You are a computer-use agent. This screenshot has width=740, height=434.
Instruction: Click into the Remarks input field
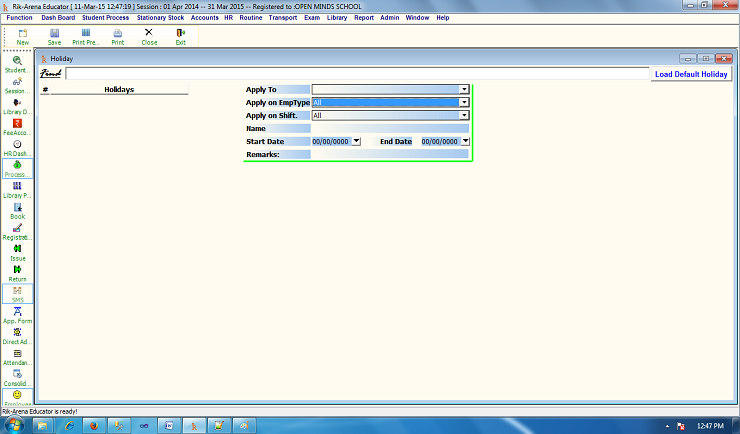tap(390, 155)
